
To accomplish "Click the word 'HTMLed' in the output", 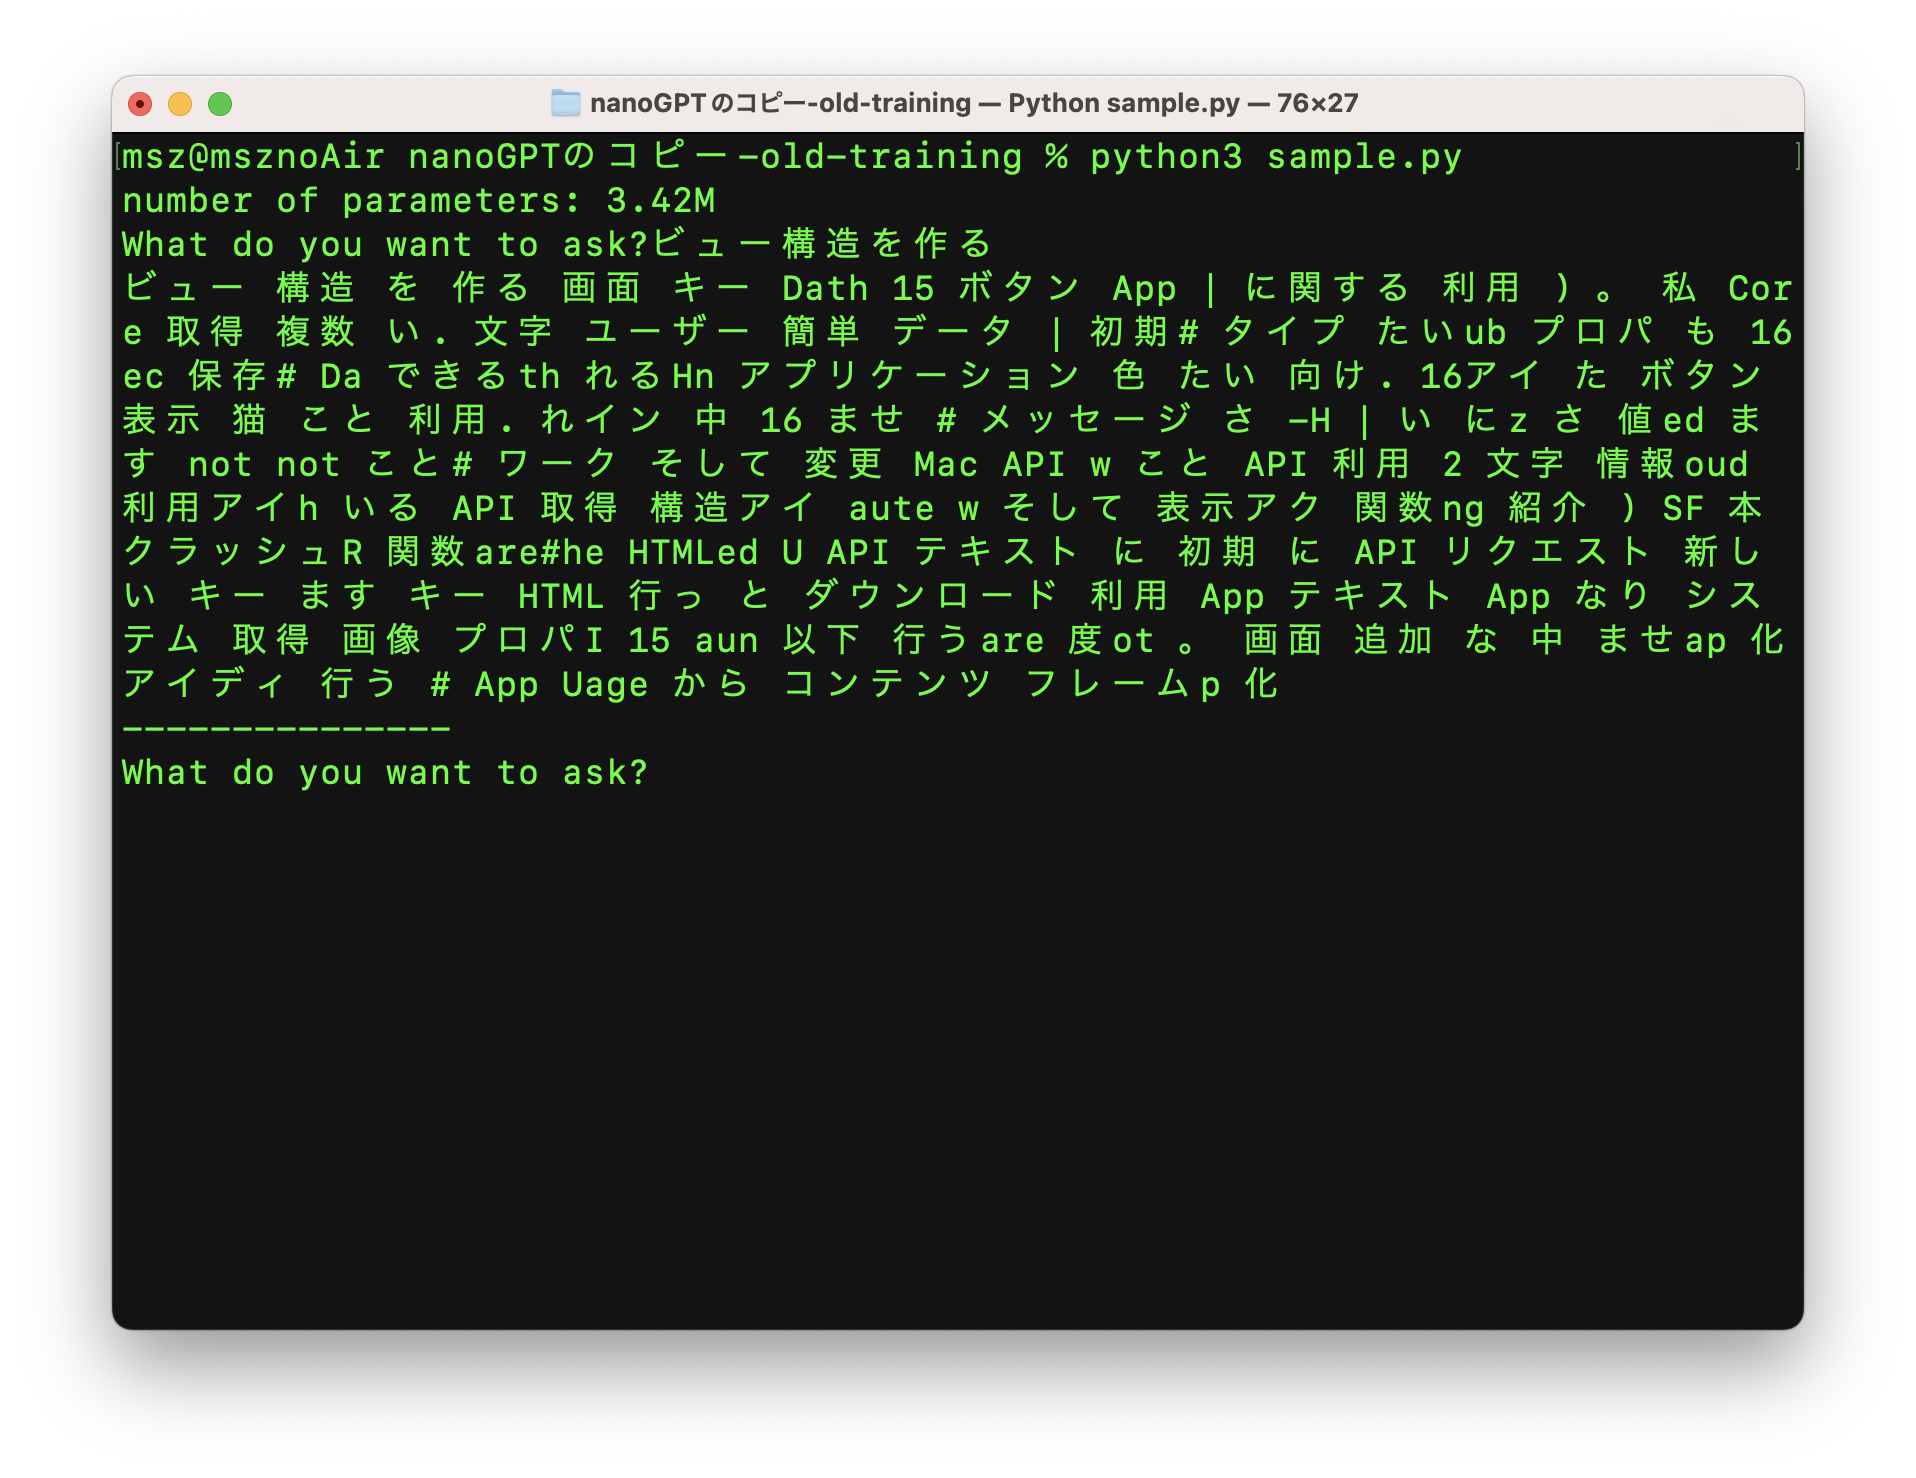I will coord(693,552).
